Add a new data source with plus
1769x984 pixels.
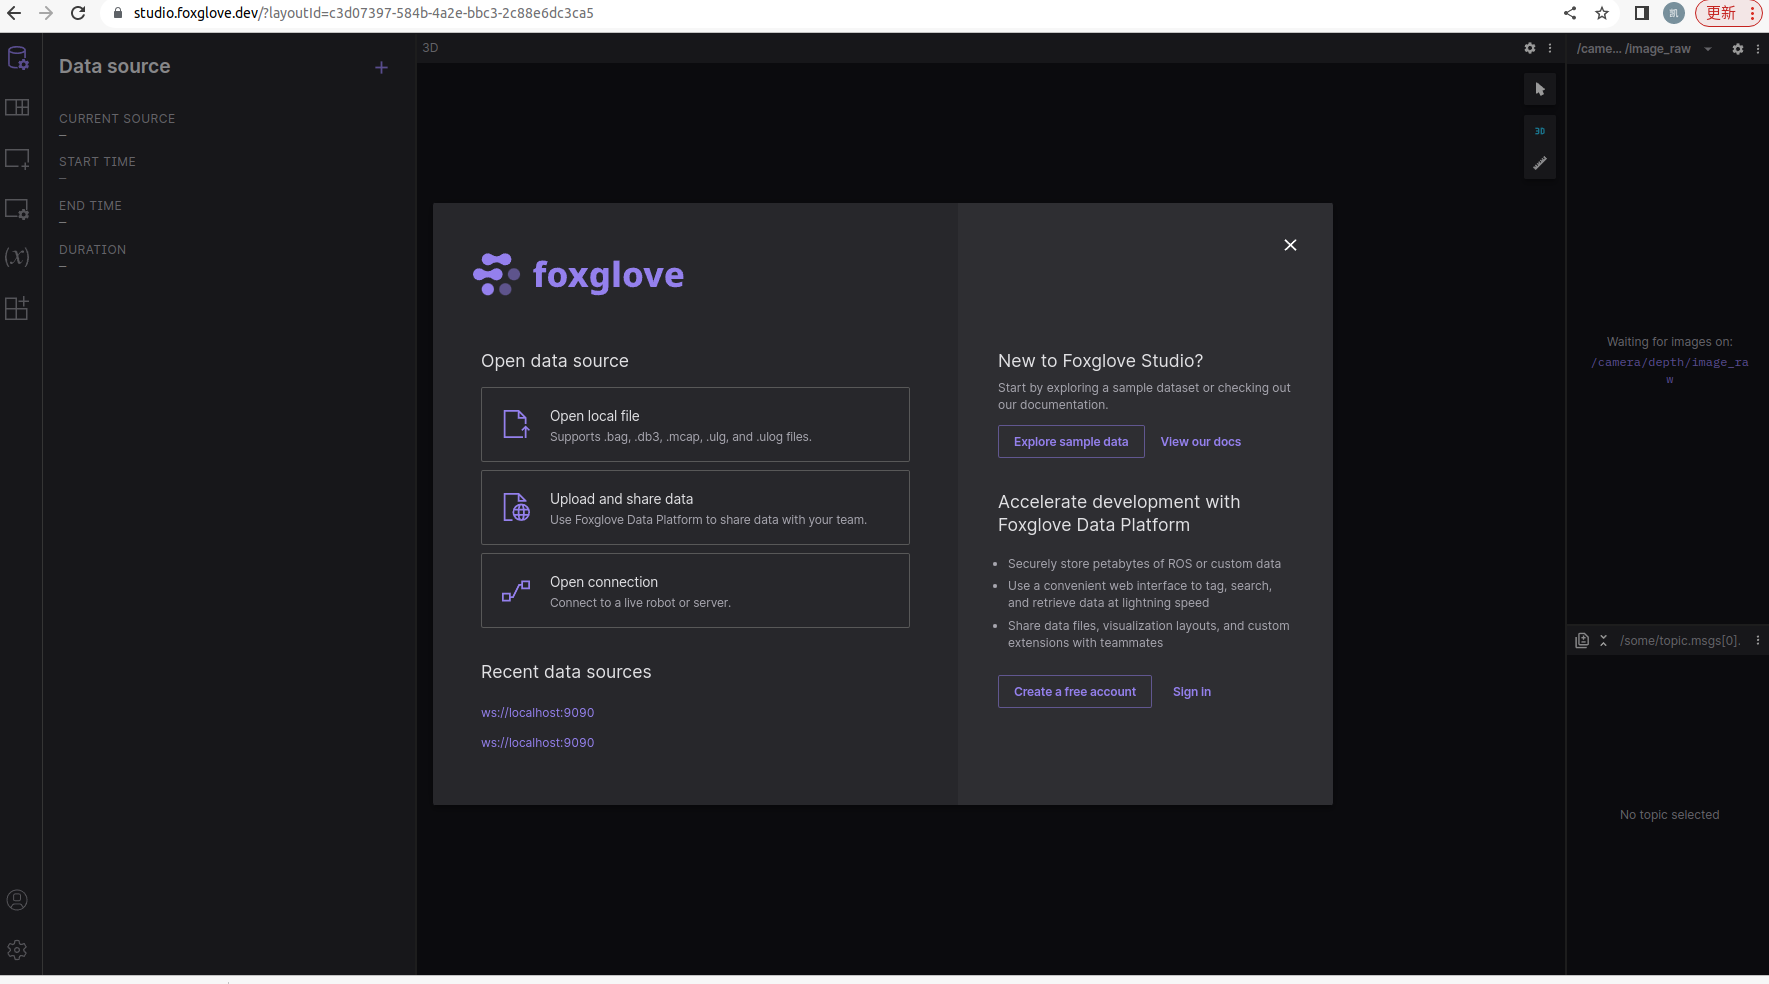[381, 67]
